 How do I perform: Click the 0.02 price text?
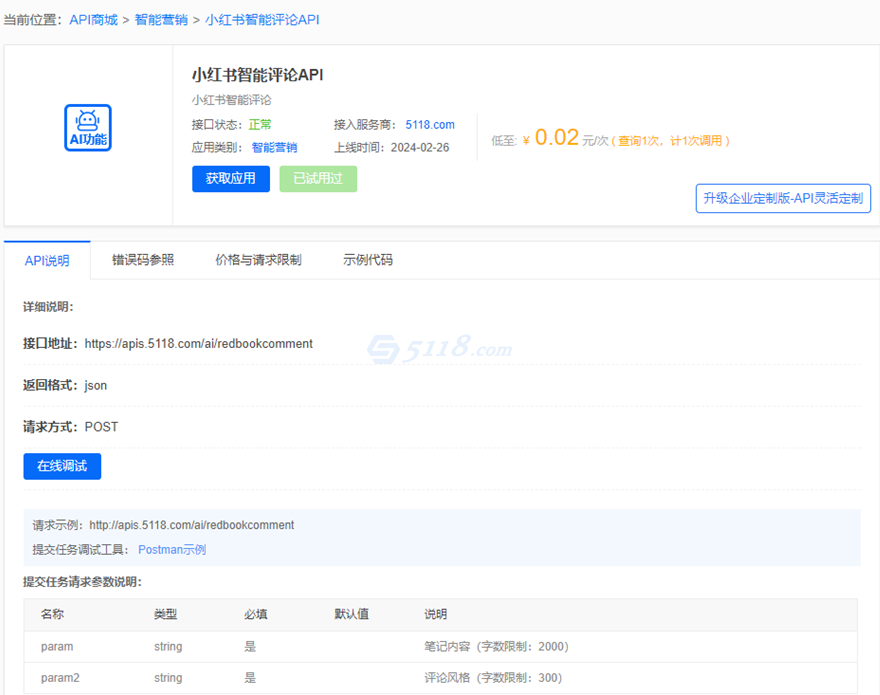[x=556, y=138]
